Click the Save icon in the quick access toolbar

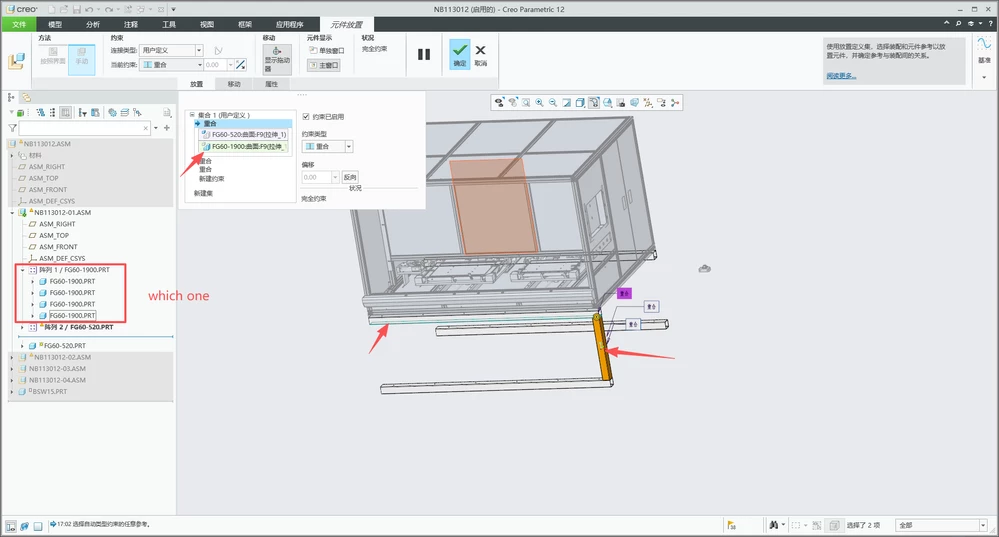click(77, 10)
